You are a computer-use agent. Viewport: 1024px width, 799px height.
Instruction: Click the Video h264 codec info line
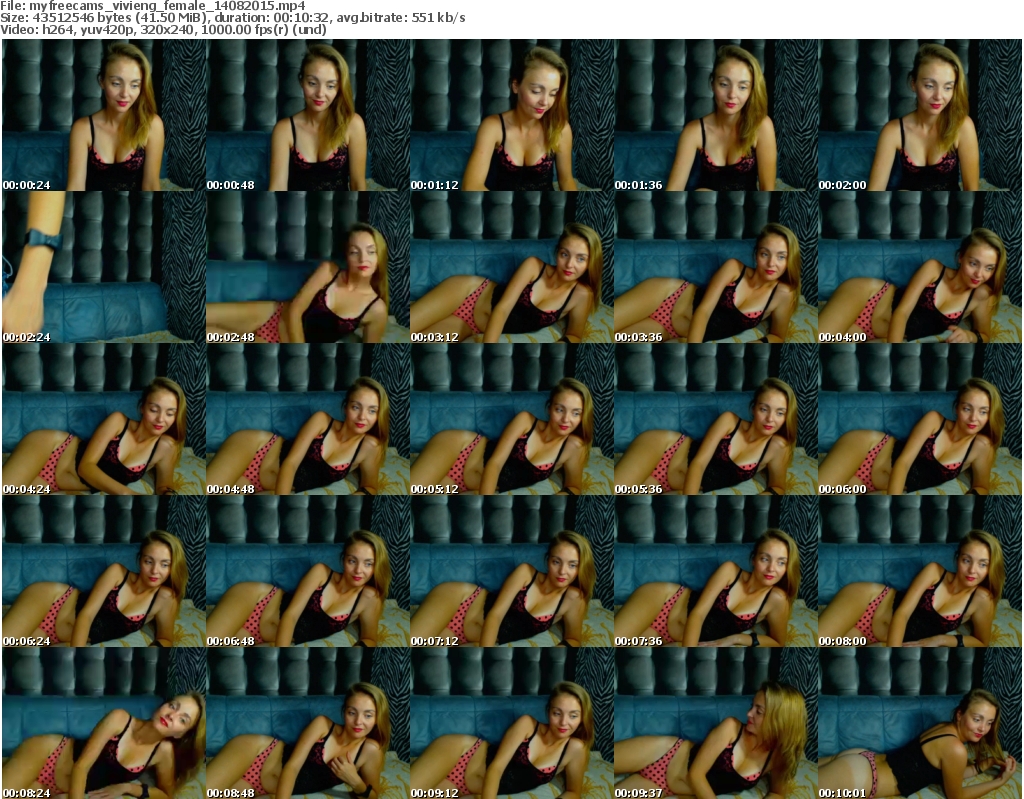pyautogui.click(x=163, y=29)
